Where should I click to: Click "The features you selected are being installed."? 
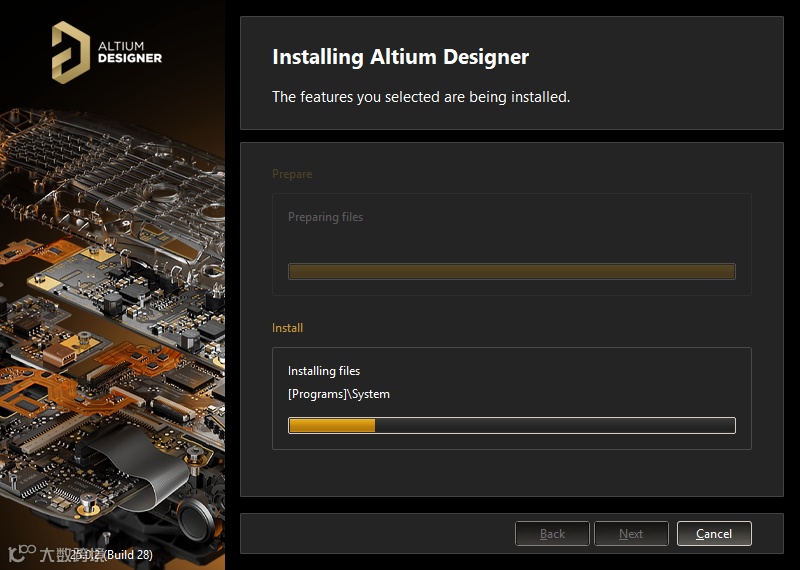pyautogui.click(x=421, y=96)
